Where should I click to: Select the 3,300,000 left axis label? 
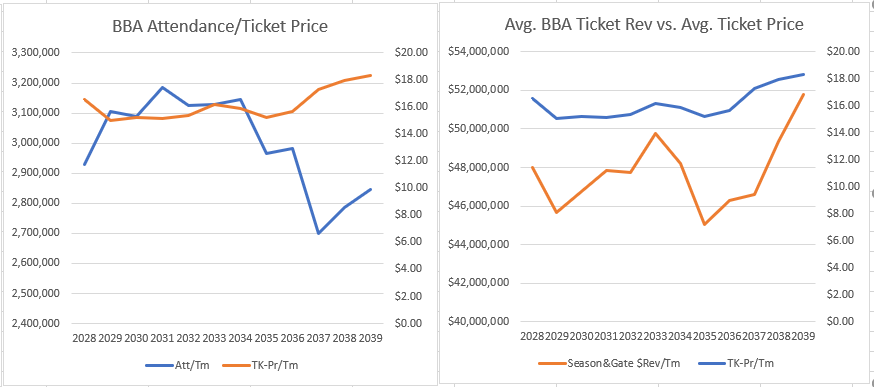35,53
